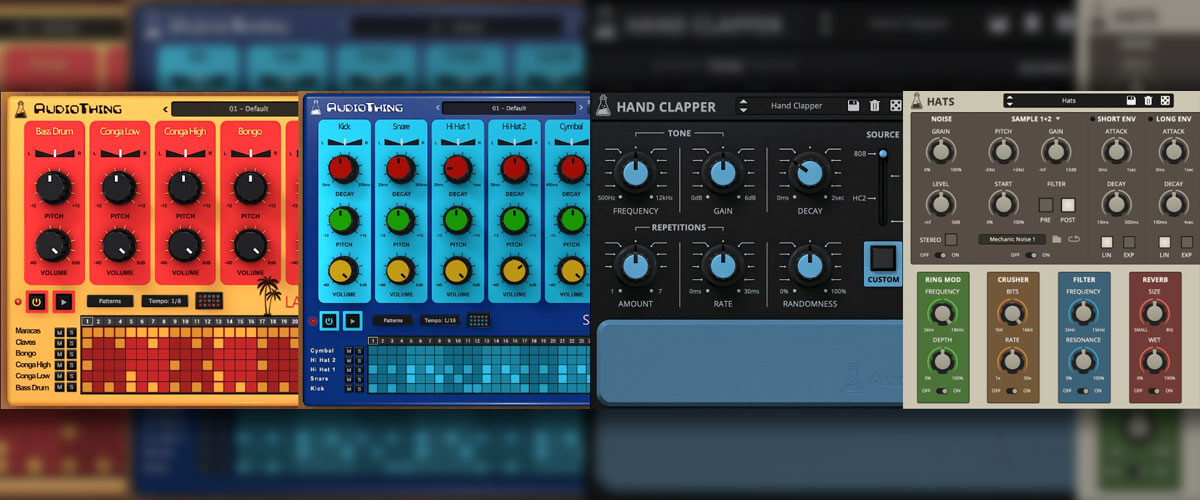Click the flask logo in Hand Clapper
1200x500 pixels.
coord(602,107)
